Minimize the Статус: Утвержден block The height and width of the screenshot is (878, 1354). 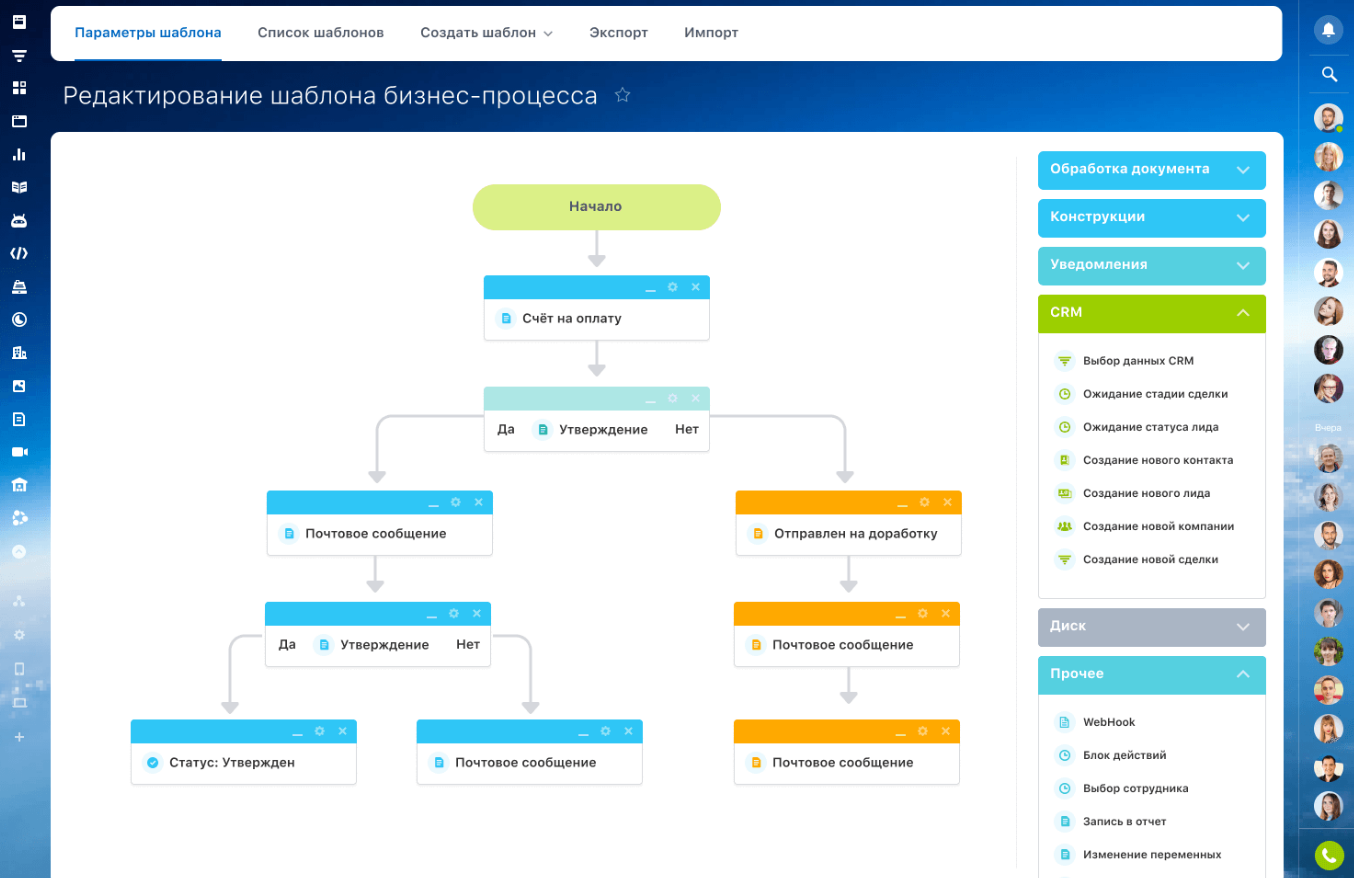pos(297,732)
